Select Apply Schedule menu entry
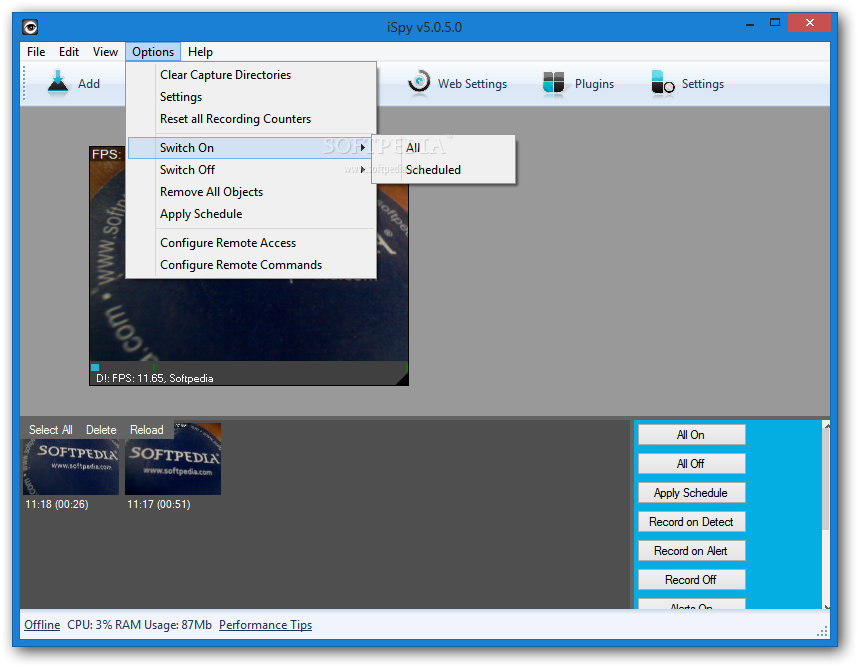 251,214
